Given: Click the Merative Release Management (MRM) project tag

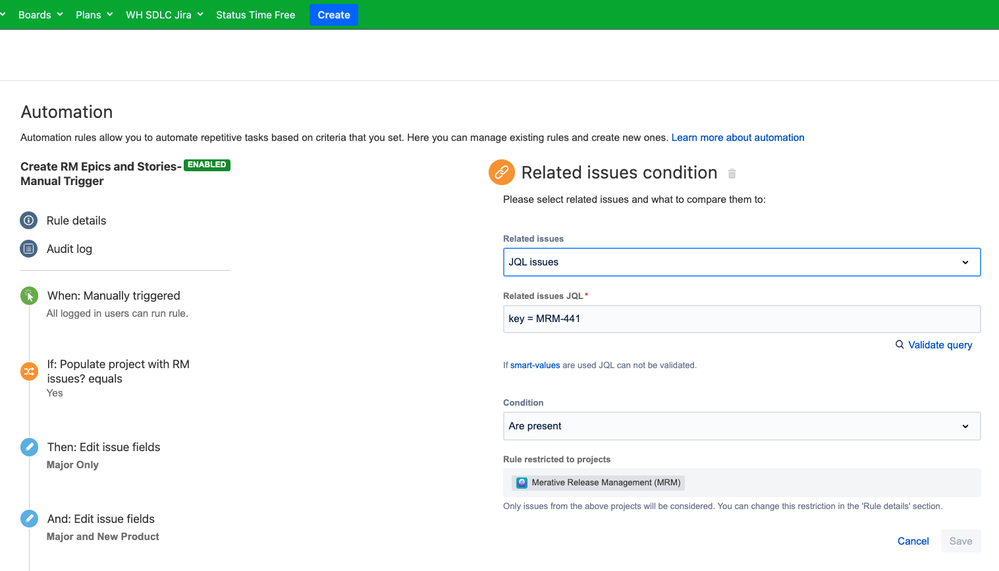Looking at the screenshot, I should 598,482.
